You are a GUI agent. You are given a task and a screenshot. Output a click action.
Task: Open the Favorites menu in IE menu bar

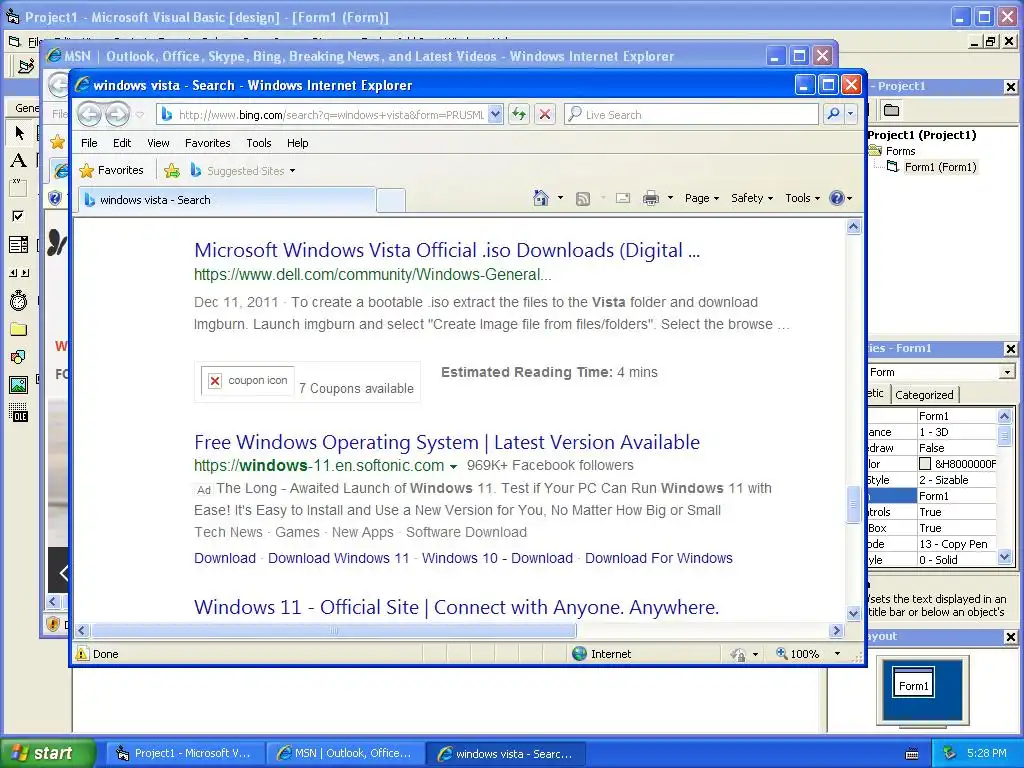207,143
